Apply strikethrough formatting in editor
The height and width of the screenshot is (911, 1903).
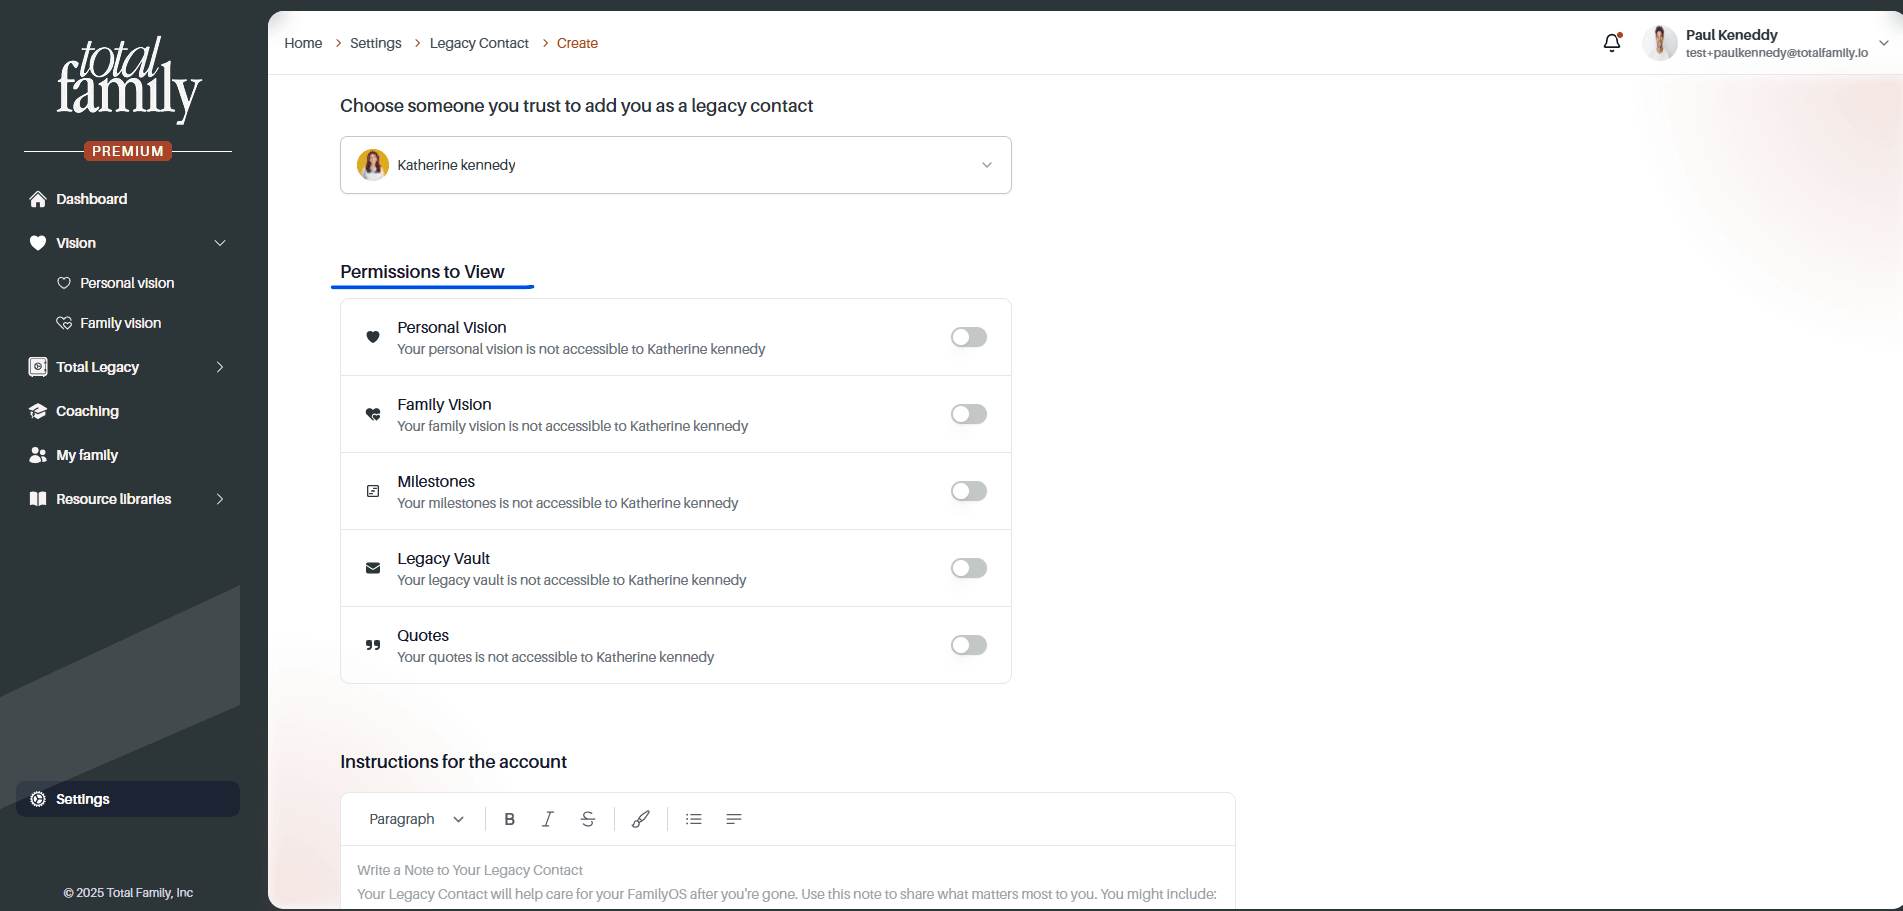[x=588, y=819]
